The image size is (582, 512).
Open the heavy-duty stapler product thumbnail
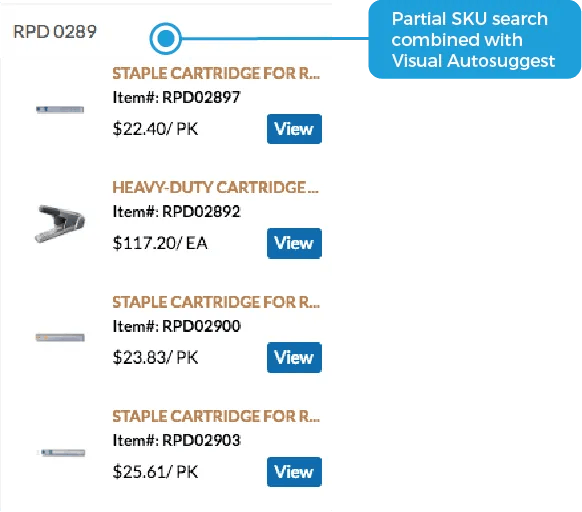(60, 224)
